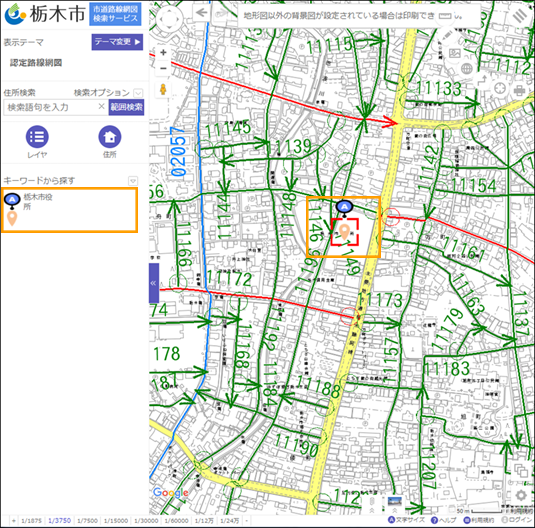Click route number 11133 label
This screenshot has height=528, width=535.
tap(438, 88)
